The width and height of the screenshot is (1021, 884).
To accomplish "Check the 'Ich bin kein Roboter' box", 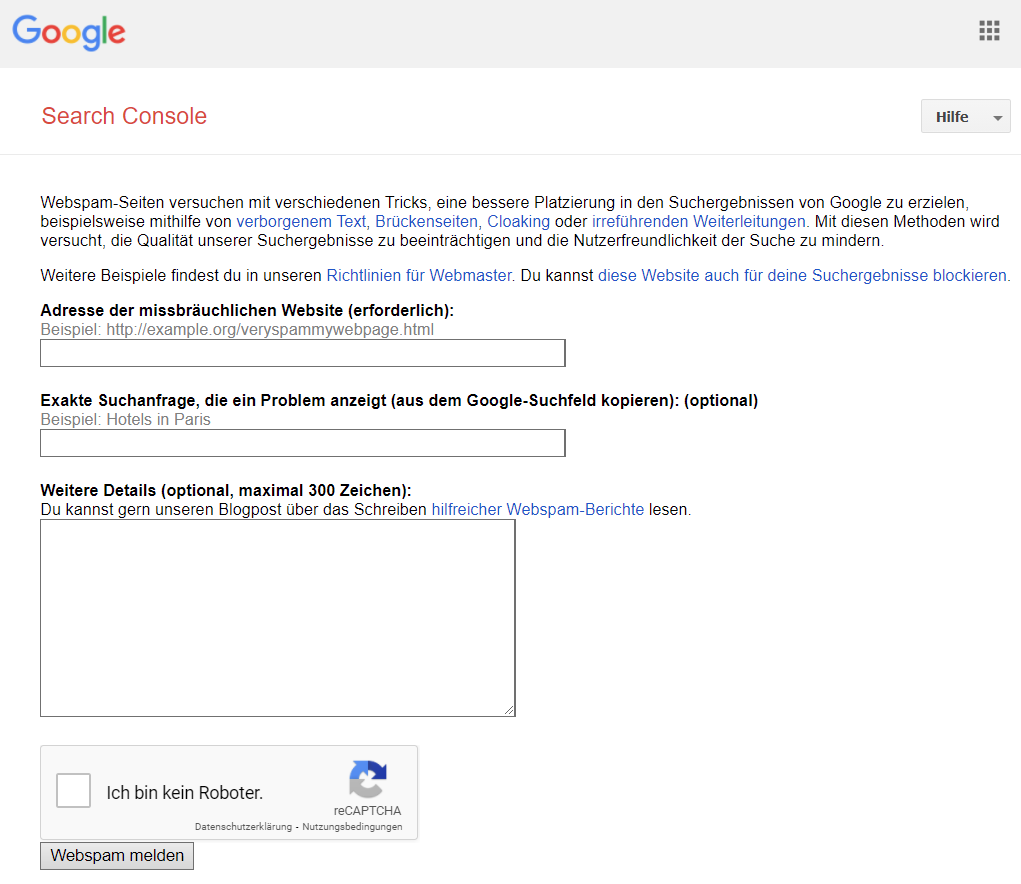I will 74,791.
